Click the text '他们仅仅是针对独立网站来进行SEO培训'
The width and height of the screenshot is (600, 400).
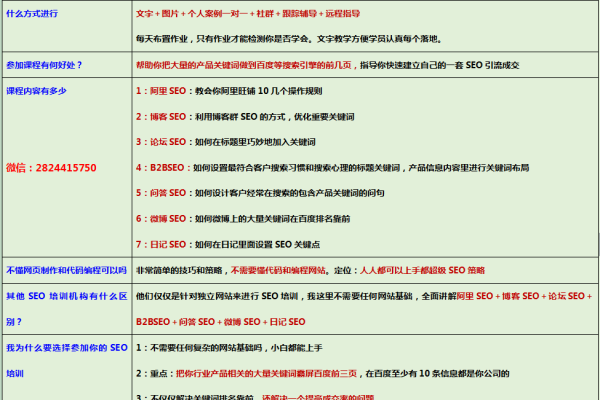[217, 296]
